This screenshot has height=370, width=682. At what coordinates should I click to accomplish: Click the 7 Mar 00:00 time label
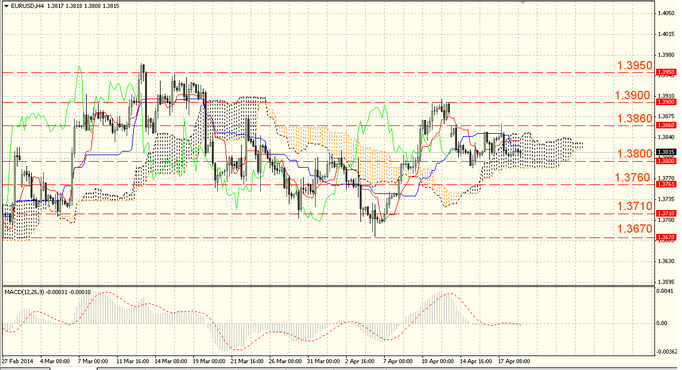tap(93, 361)
